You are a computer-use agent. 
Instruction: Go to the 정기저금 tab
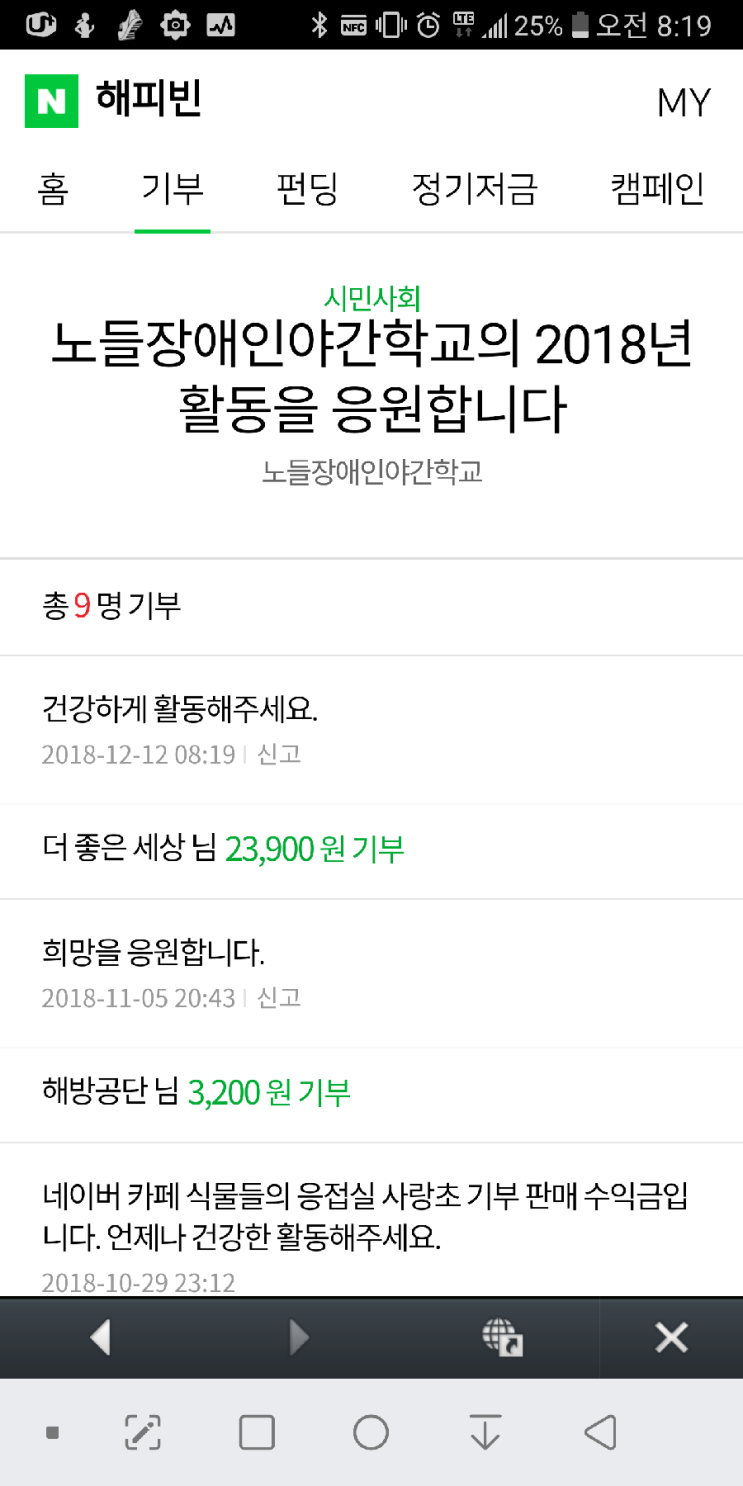[x=474, y=188]
